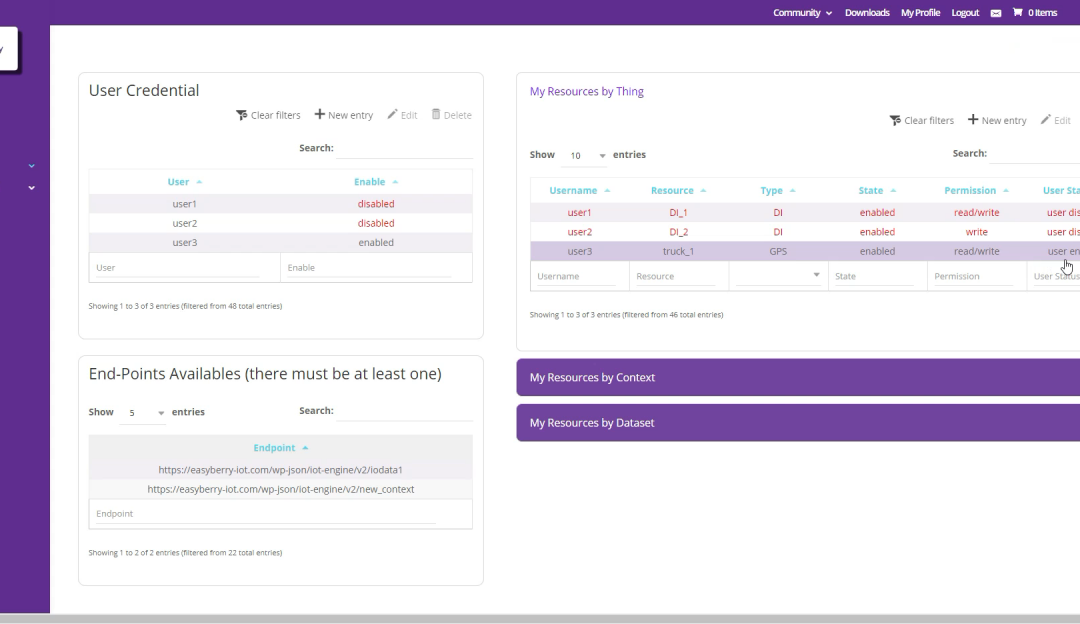Viewport: 1080px width, 624px height.
Task: Click the State filter input field
Action: [873, 276]
